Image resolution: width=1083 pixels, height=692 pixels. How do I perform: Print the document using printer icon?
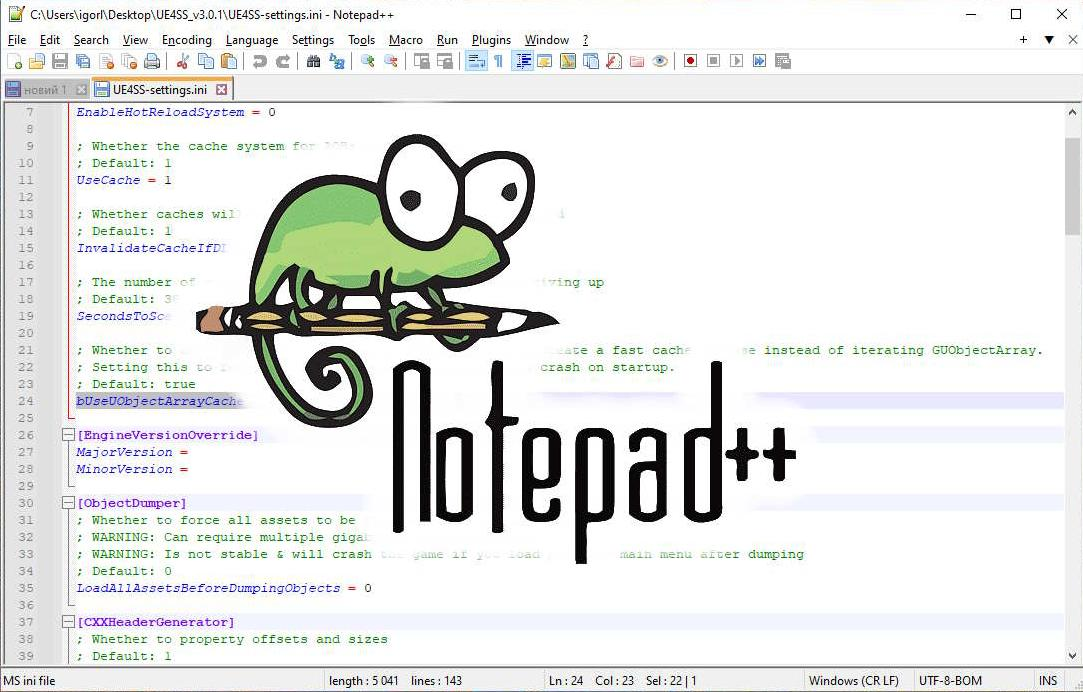(x=152, y=61)
